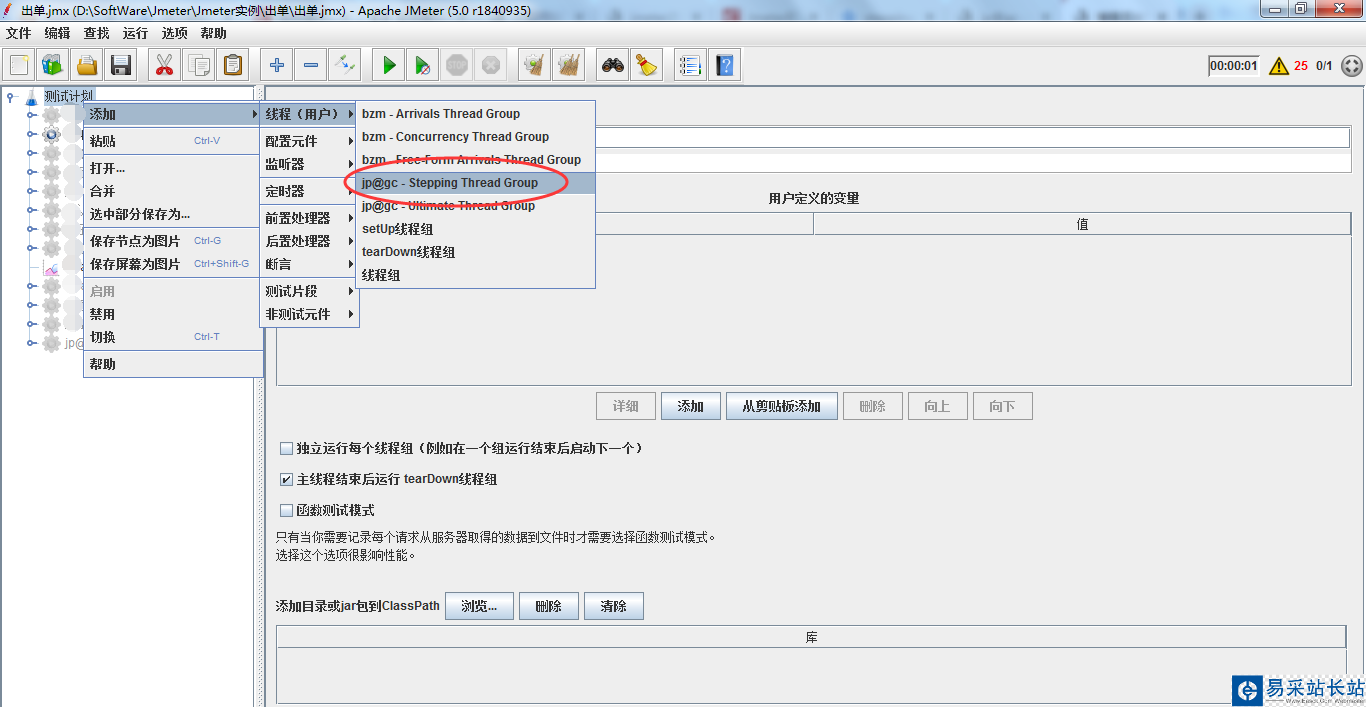
Task: Open 选项 menu in menu bar
Action: point(174,33)
